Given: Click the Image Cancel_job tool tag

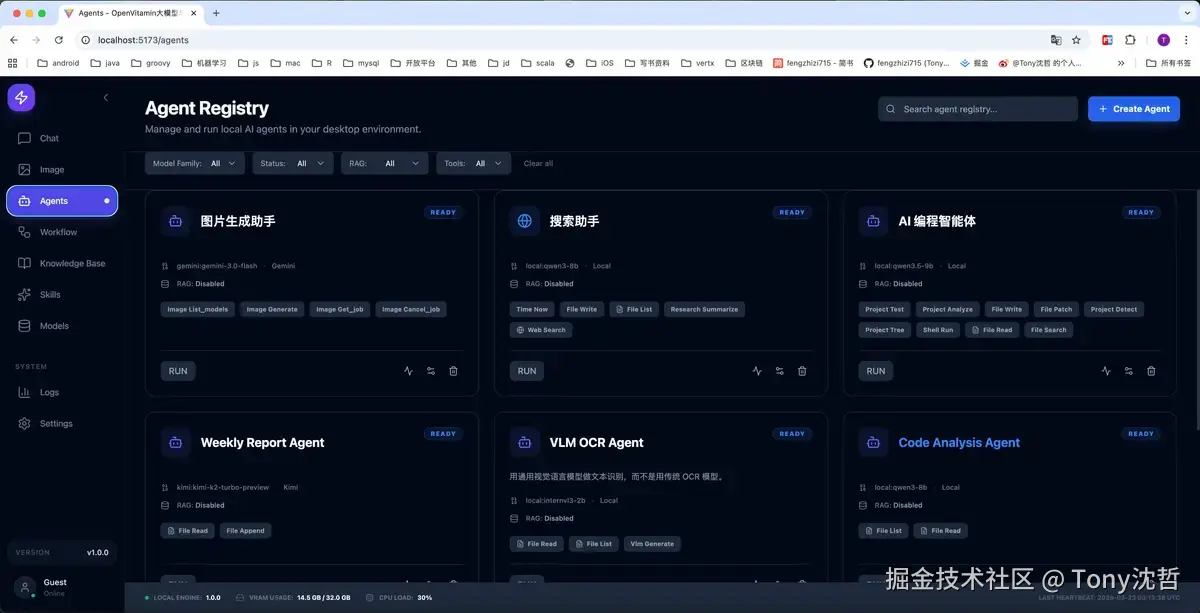Looking at the screenshot, I should coord(411,309).
